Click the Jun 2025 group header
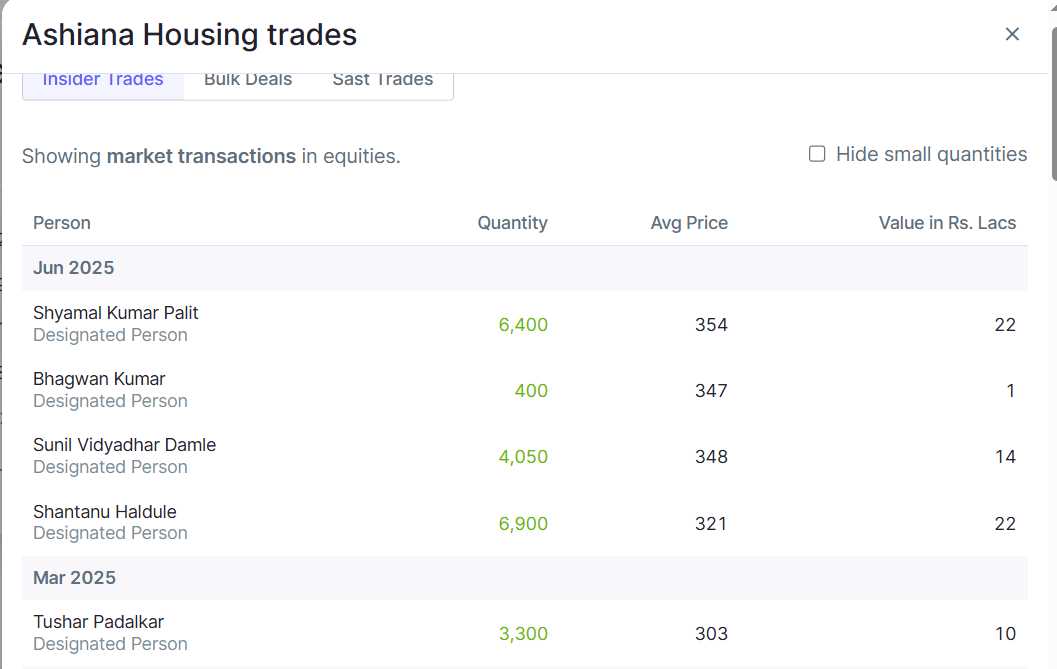 coord(74,268)
